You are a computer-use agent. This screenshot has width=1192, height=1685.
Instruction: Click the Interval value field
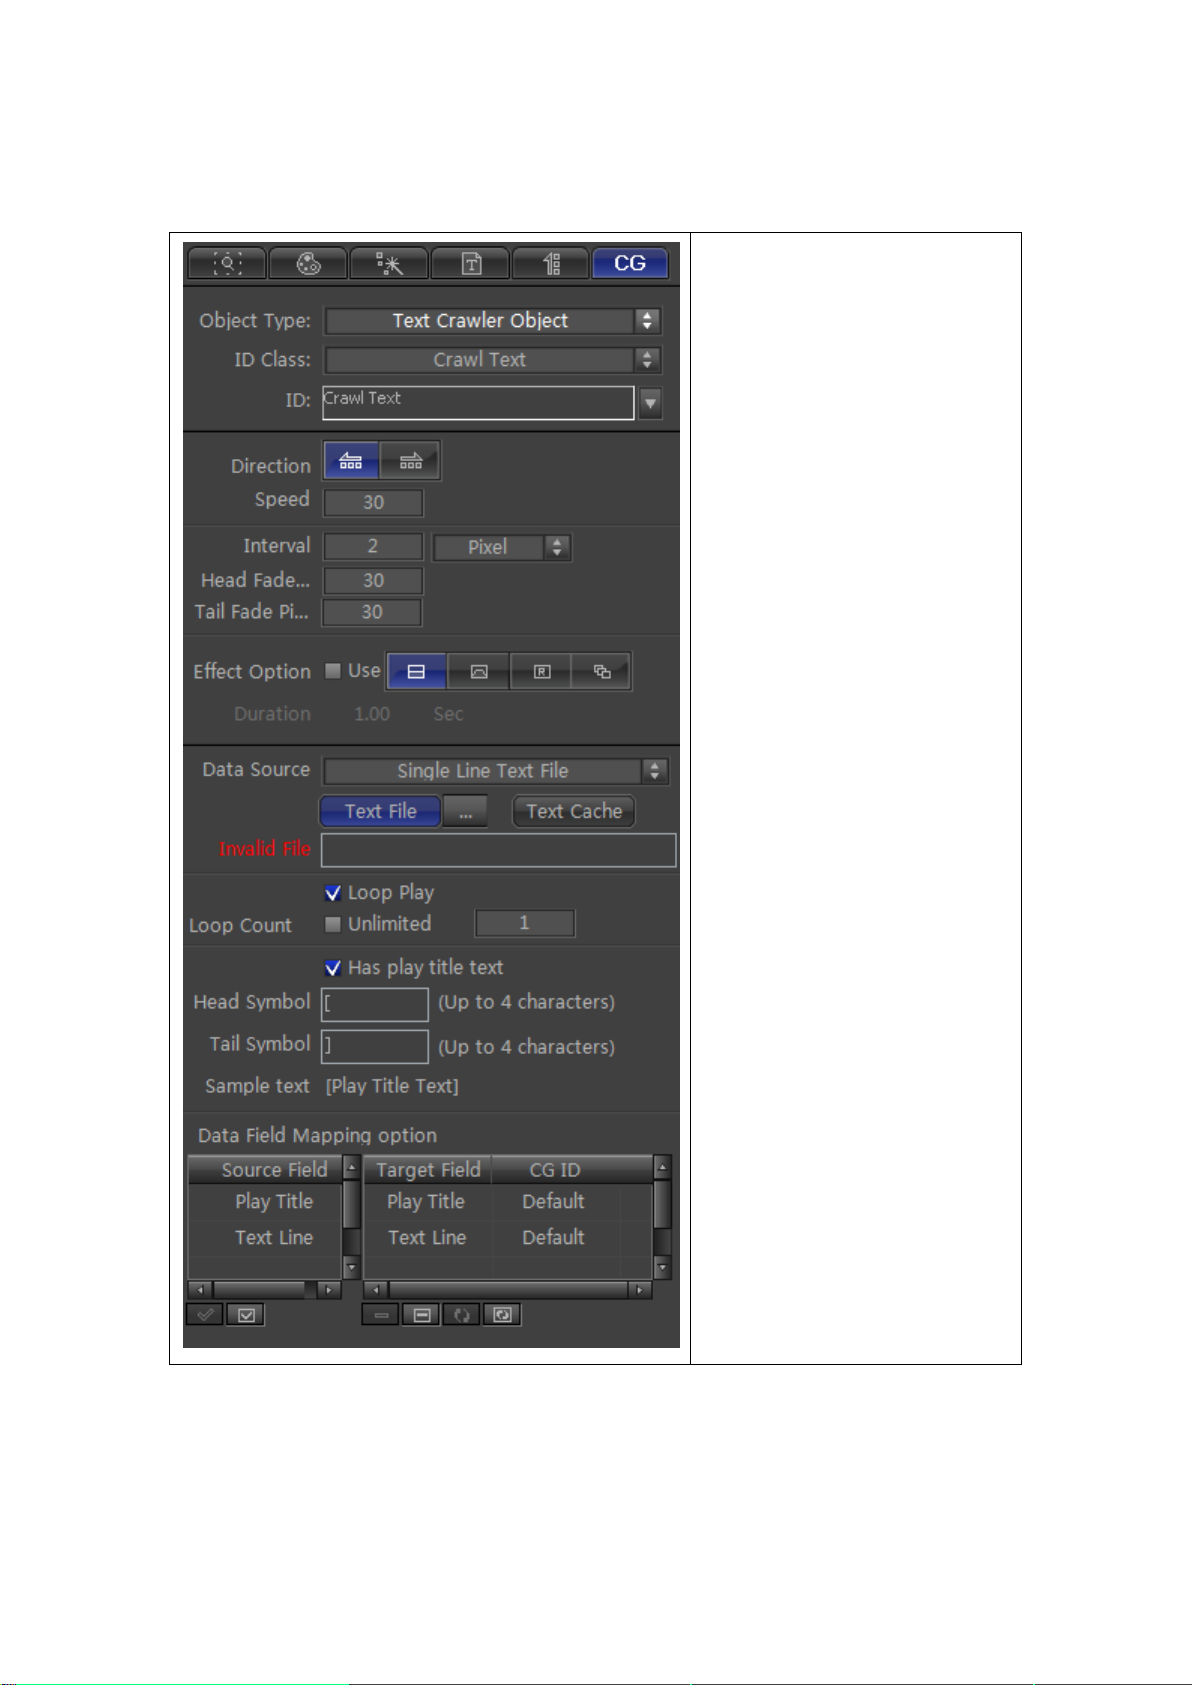click(x=373, y=547)
